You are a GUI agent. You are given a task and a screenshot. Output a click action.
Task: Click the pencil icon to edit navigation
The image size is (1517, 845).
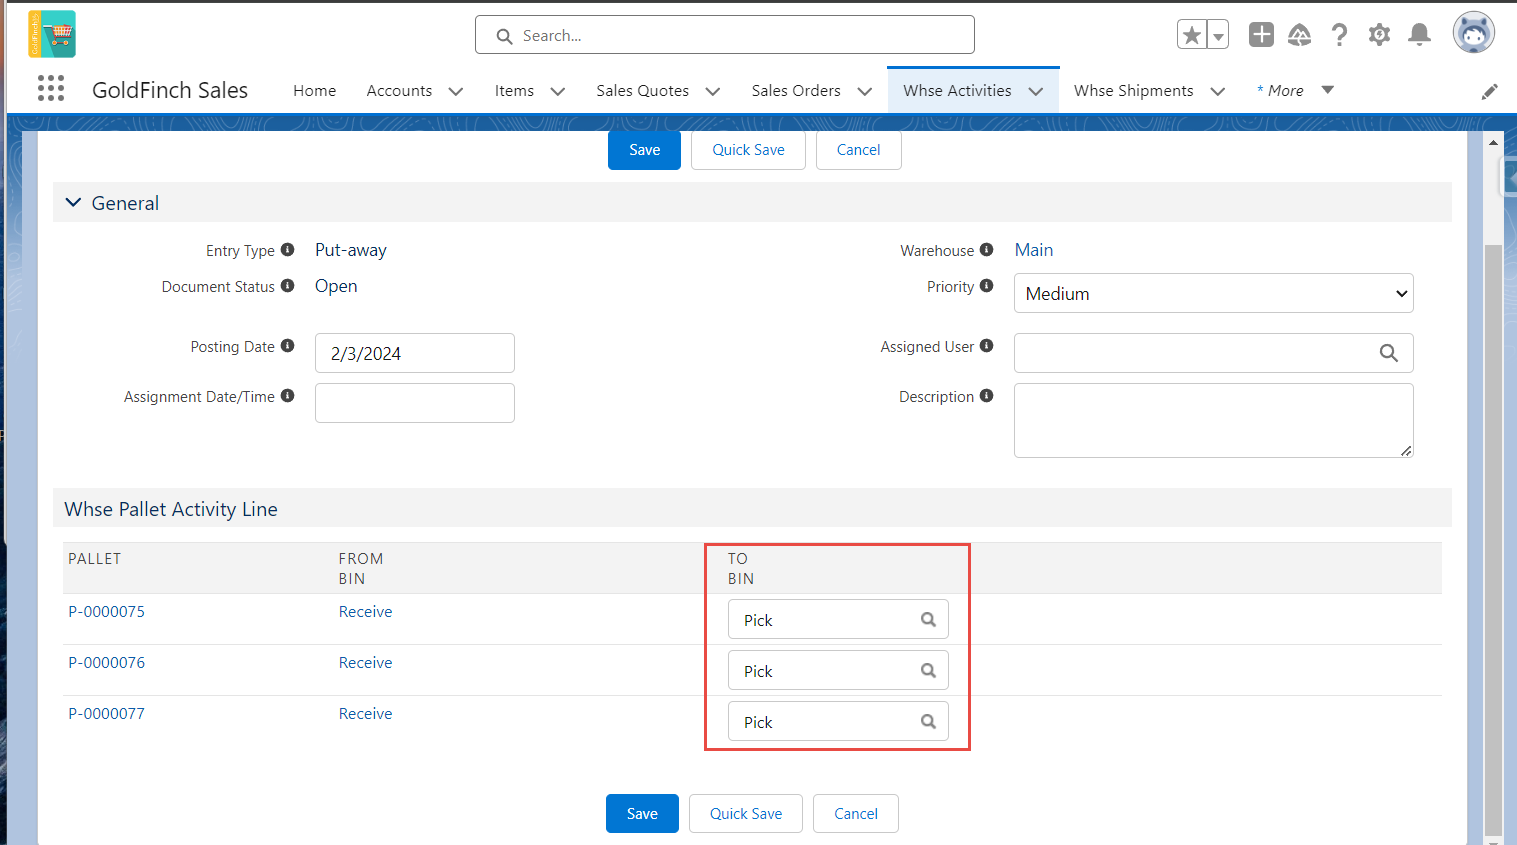click(x=1489, y=91)
